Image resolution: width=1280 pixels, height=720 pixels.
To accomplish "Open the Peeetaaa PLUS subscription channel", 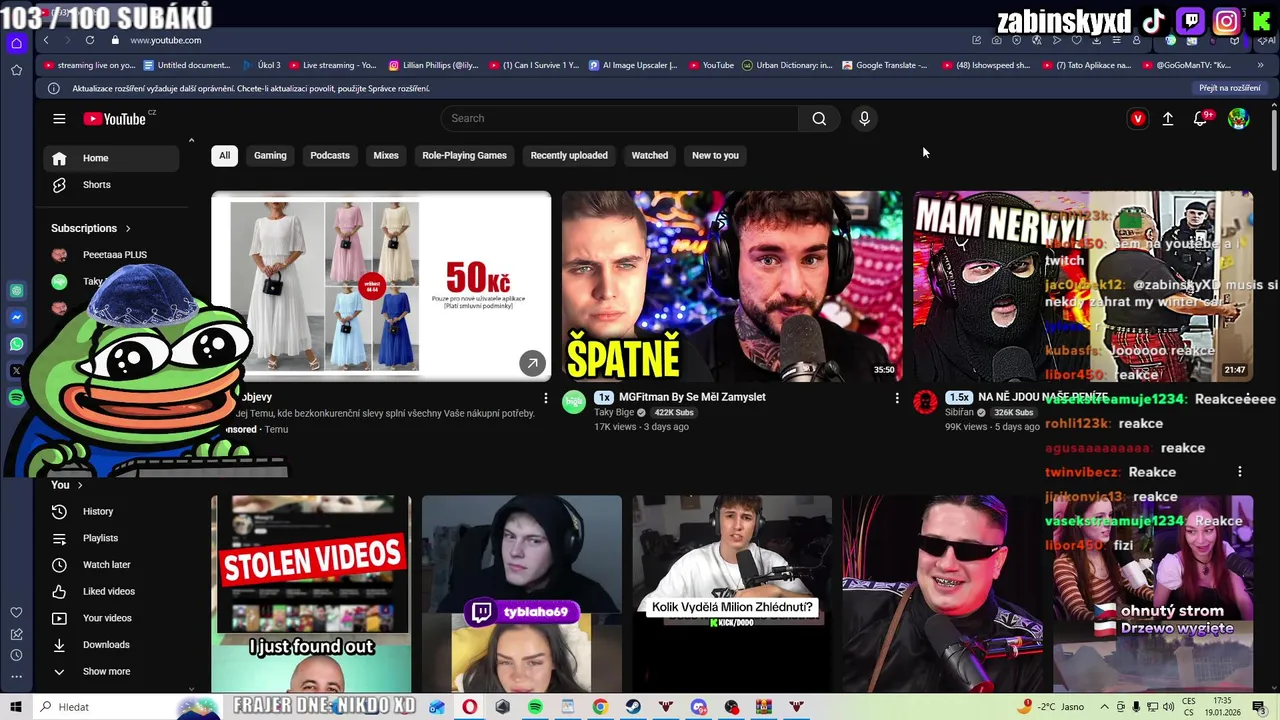I will pos(111,255).
